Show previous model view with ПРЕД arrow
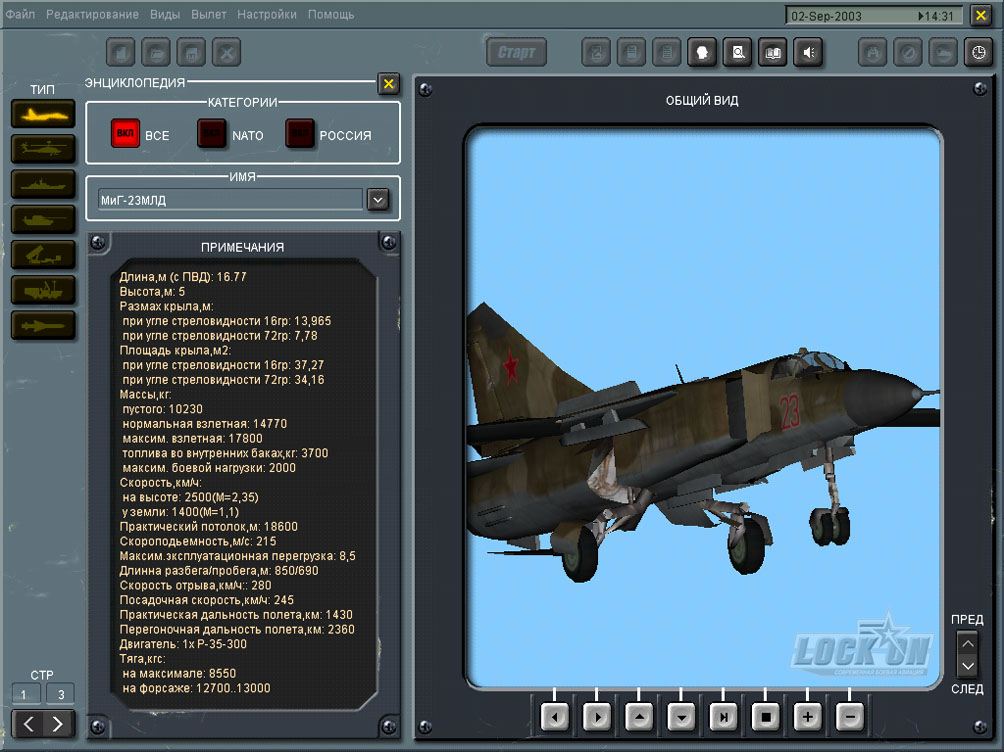The image size is (1004, 752). pos(967,643)
